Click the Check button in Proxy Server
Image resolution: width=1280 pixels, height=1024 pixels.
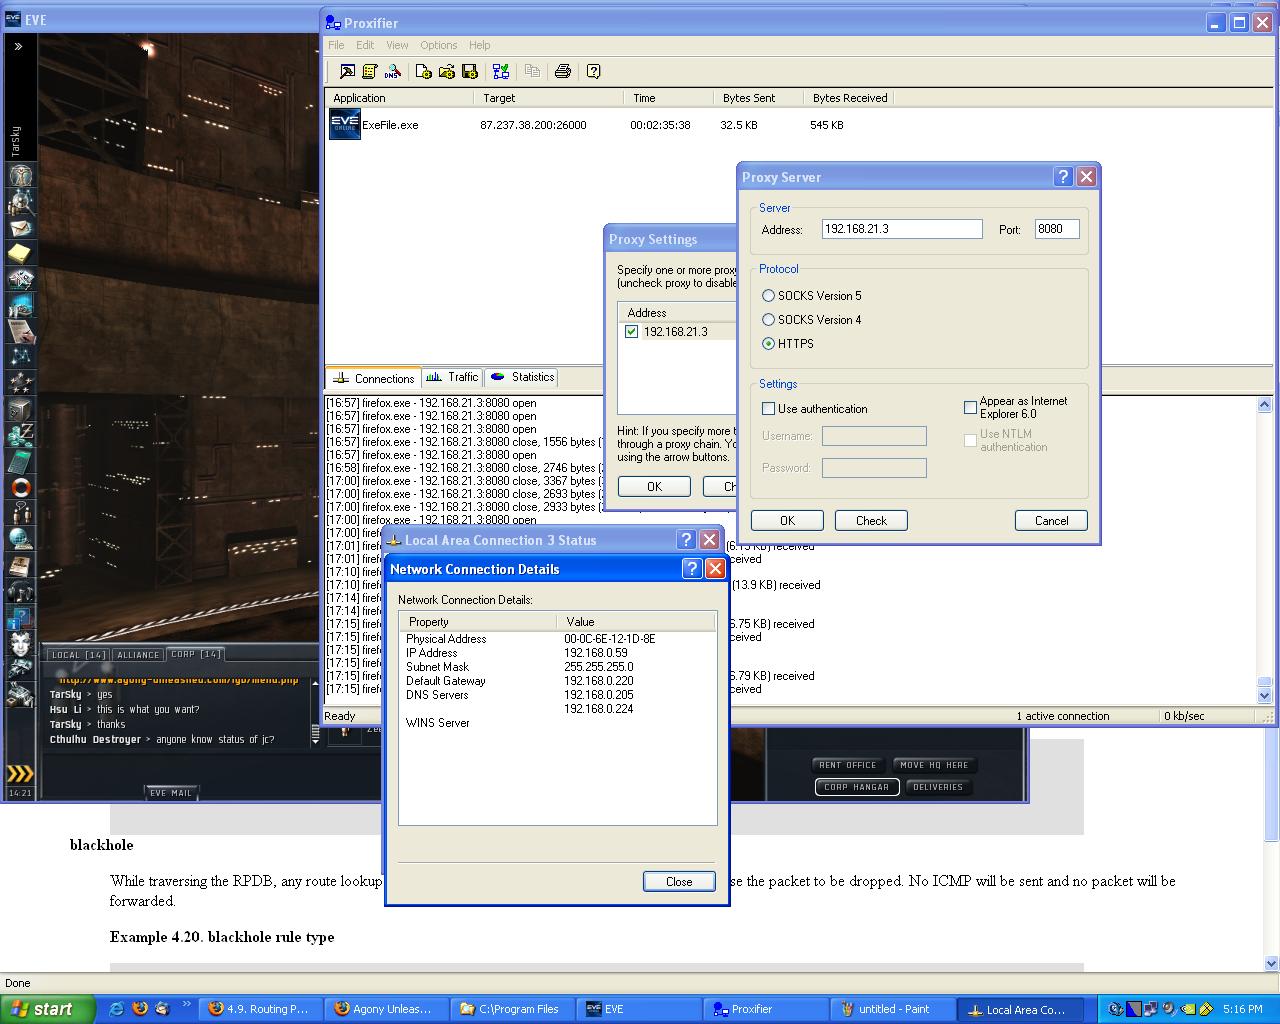(871, 521)
